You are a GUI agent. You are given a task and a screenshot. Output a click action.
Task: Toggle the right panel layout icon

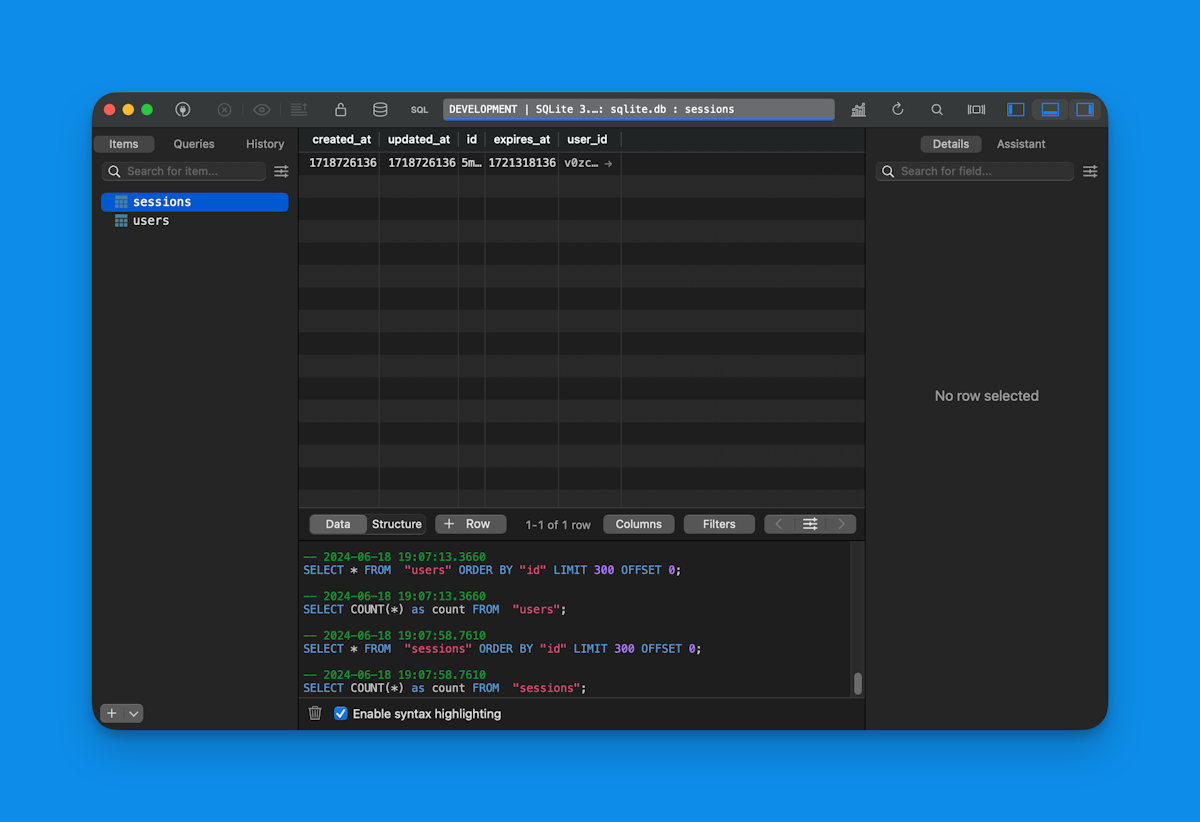tap(1086, 109)
